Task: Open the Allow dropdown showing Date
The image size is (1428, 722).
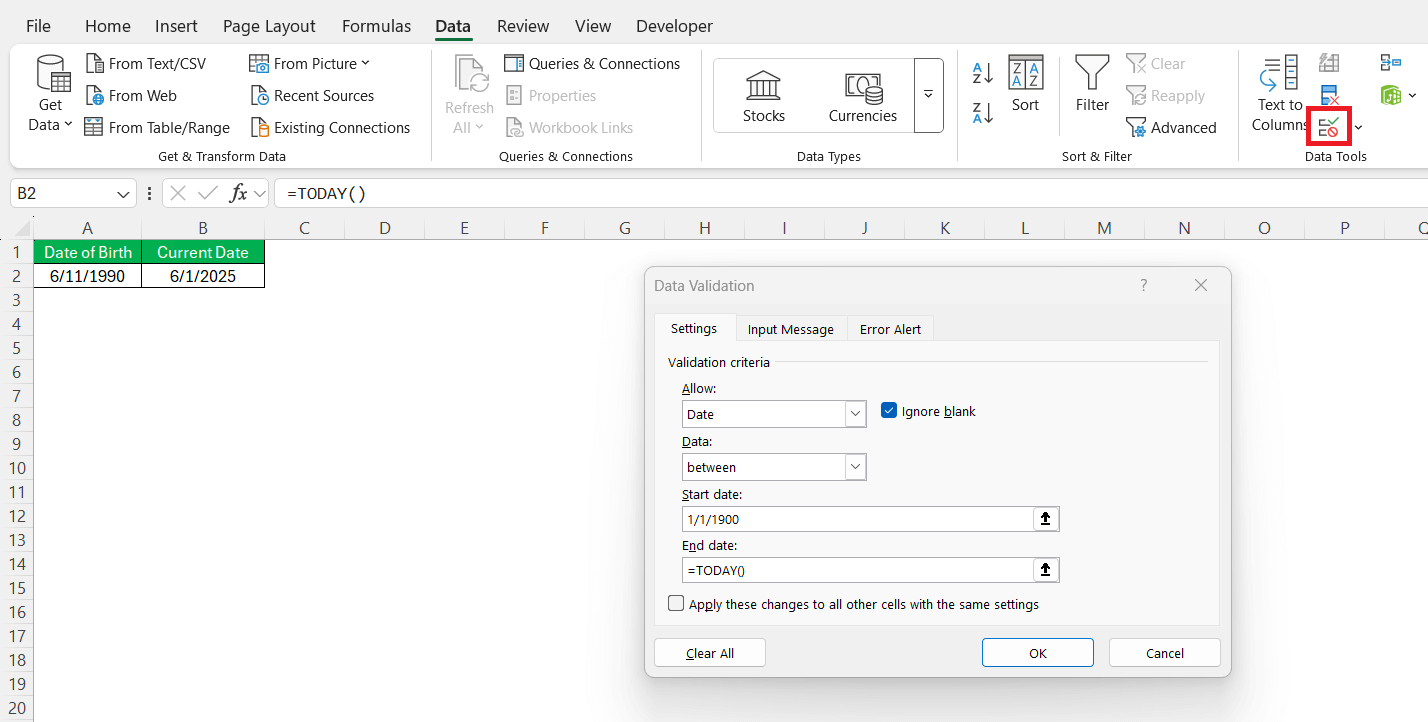Action: (856, 414)
